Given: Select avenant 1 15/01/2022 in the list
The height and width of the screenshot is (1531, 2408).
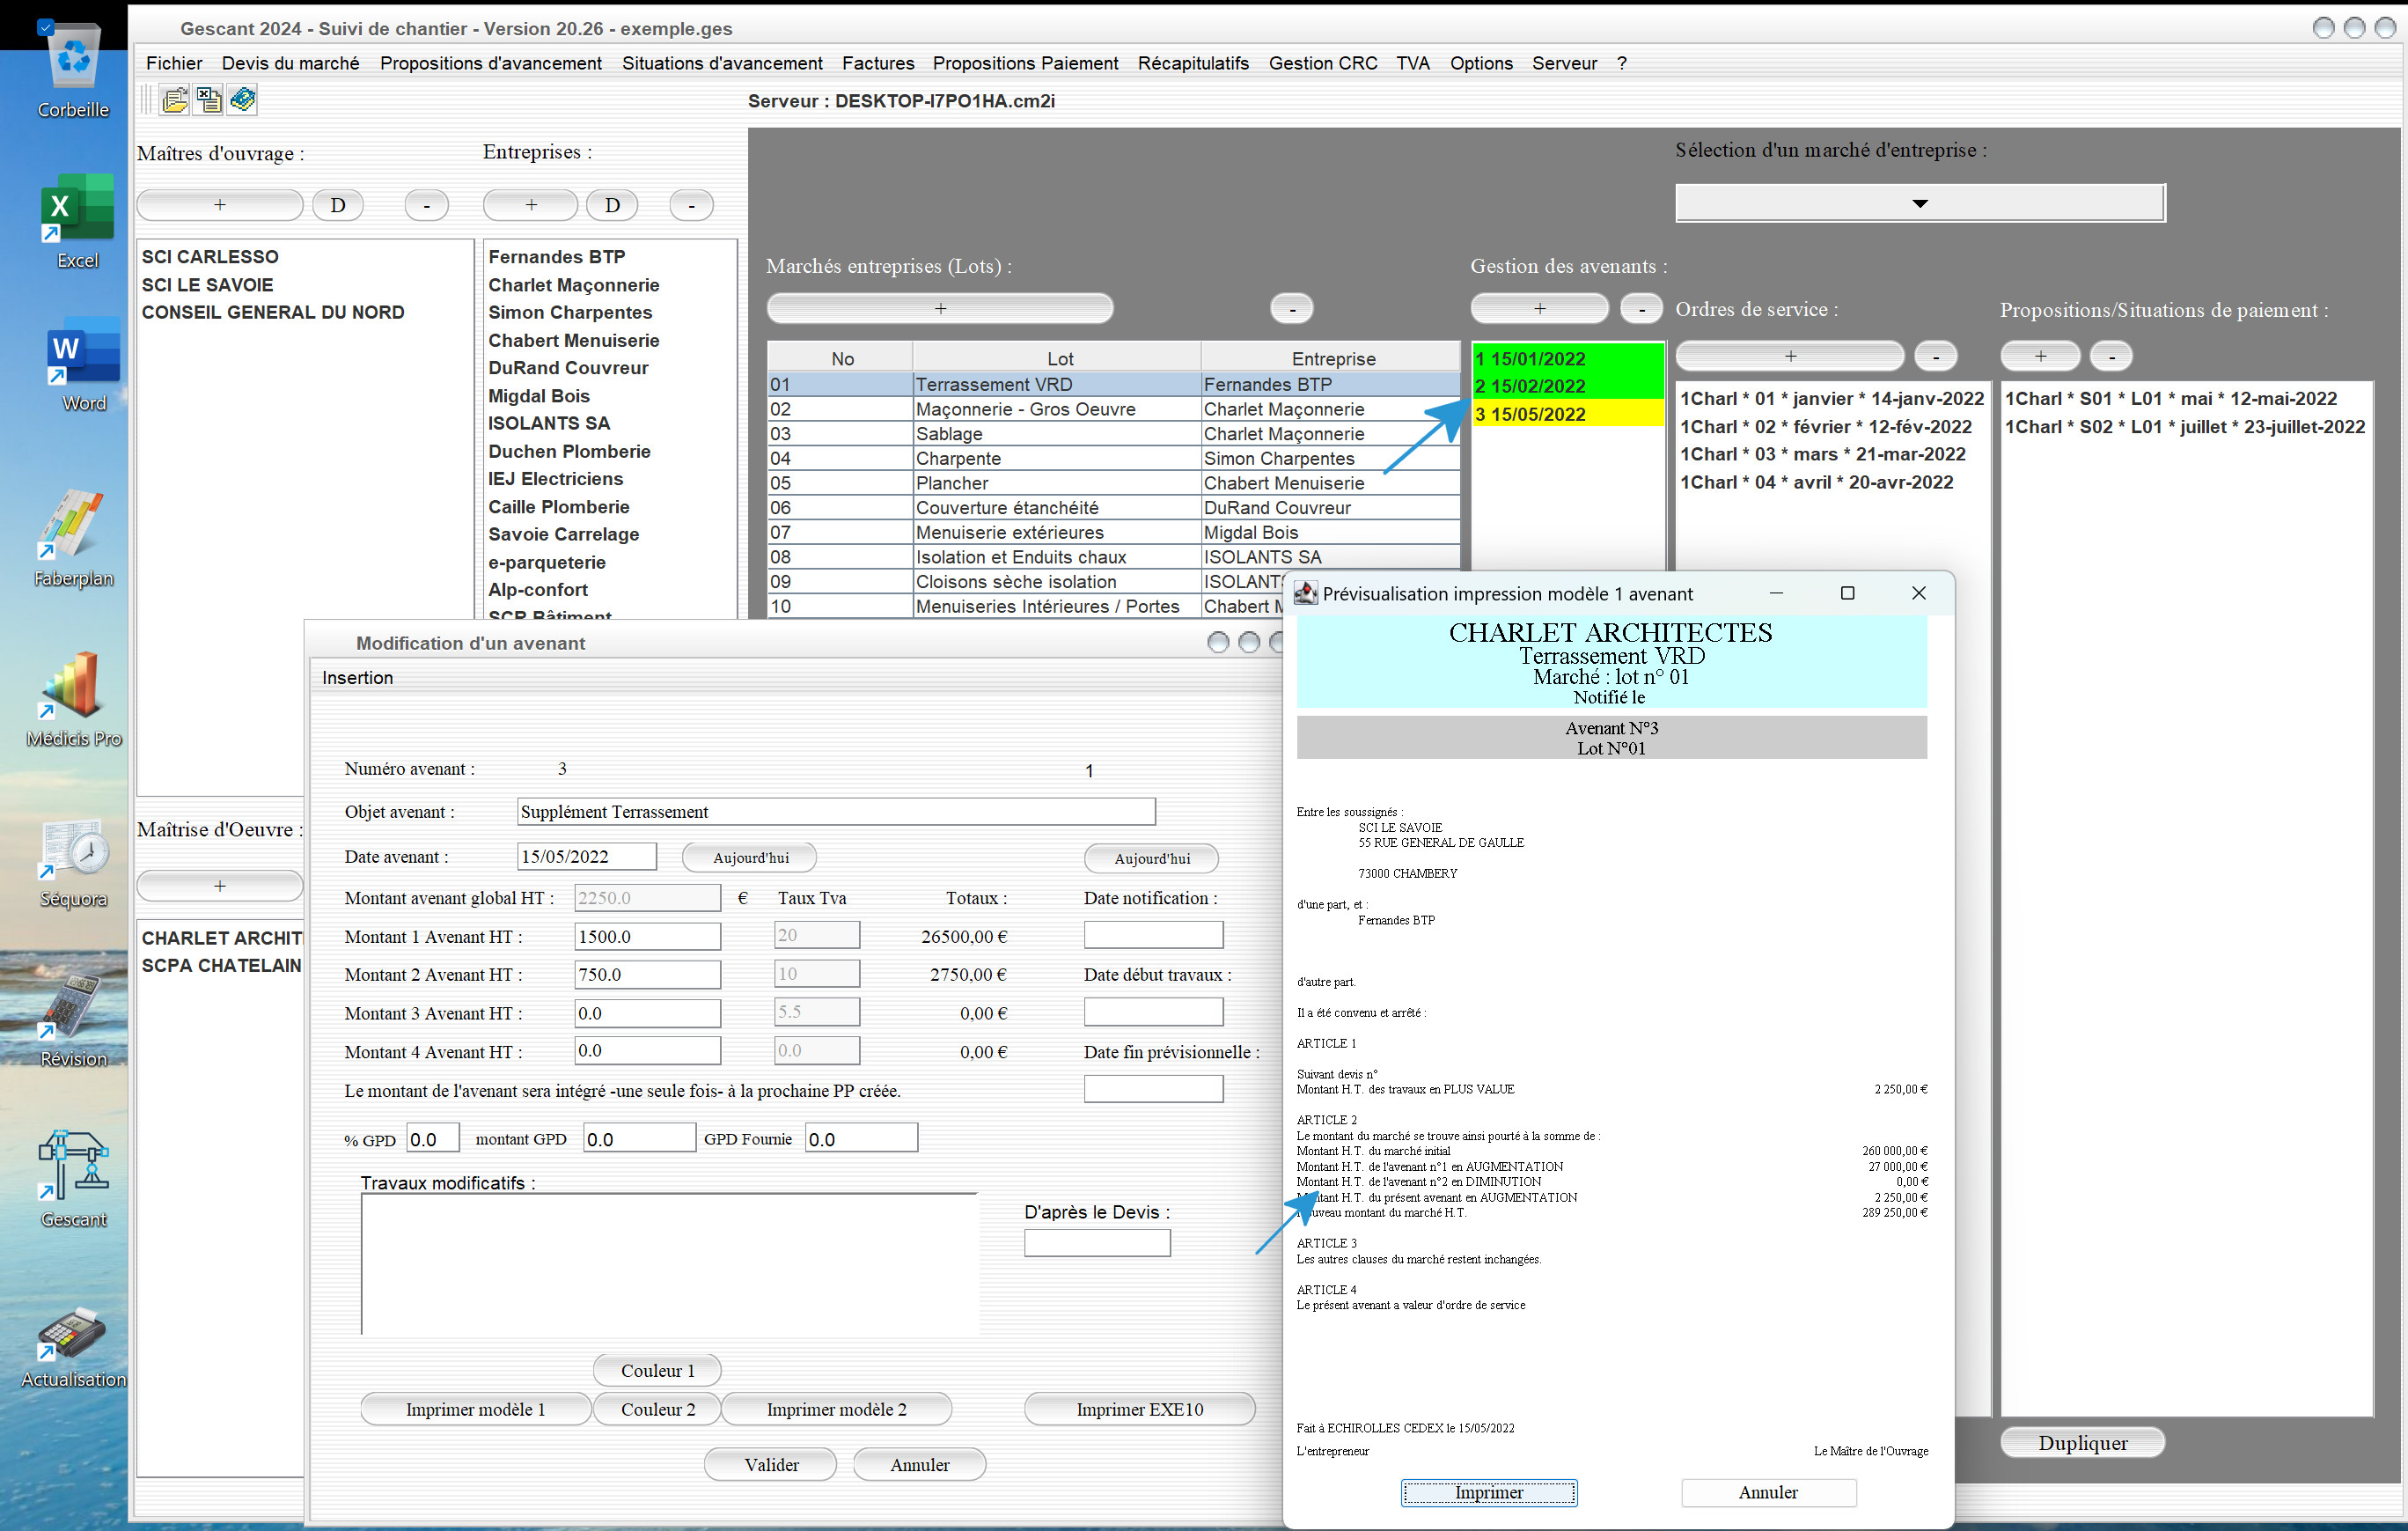Looking at the screenshot, I should [1567, 358].
